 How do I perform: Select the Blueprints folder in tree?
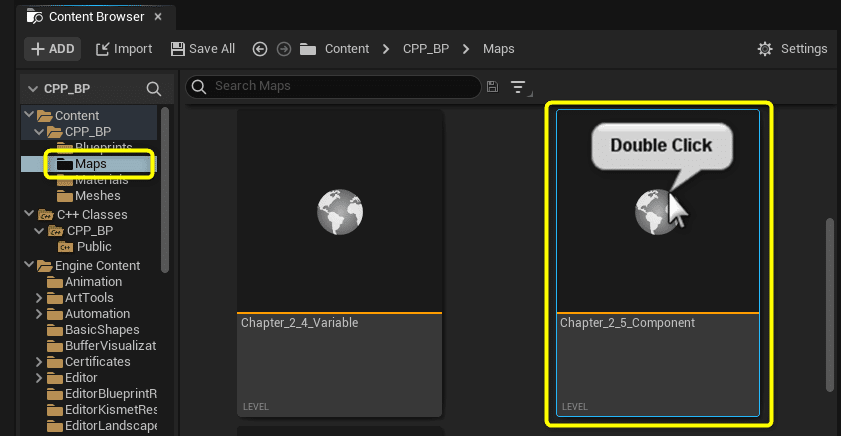pyautogui.click(x=94, y=145)
